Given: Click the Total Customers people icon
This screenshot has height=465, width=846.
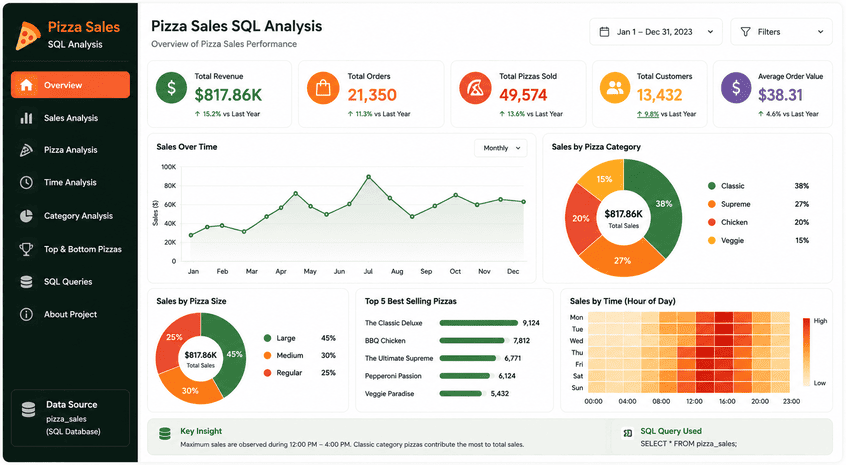Looking at the screenshot, I should (x=615, y=87).
